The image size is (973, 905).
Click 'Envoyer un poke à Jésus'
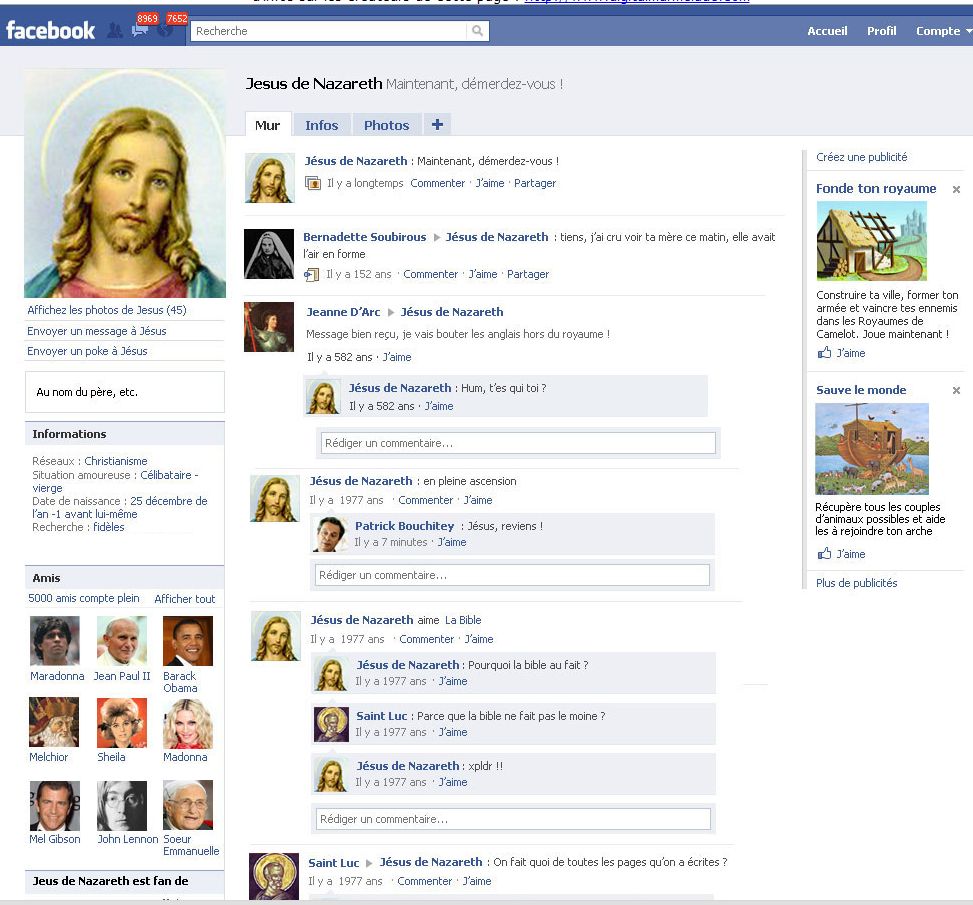point(87,351)
